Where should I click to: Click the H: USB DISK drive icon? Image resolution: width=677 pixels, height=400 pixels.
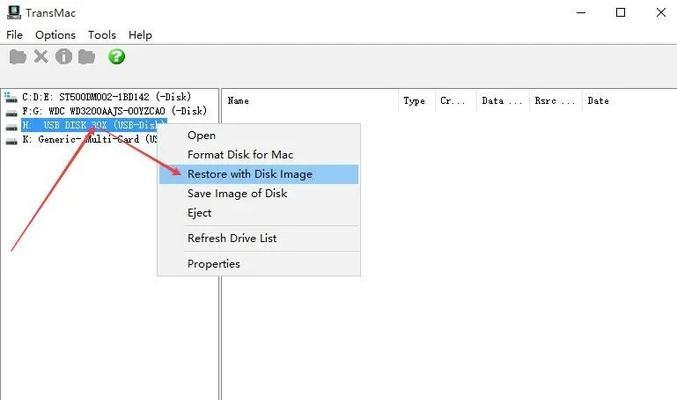[x=11, y=127]
